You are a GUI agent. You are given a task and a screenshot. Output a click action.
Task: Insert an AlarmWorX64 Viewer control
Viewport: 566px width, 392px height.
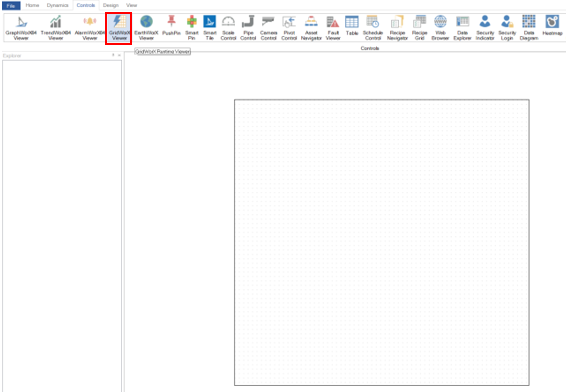(90, 28)
